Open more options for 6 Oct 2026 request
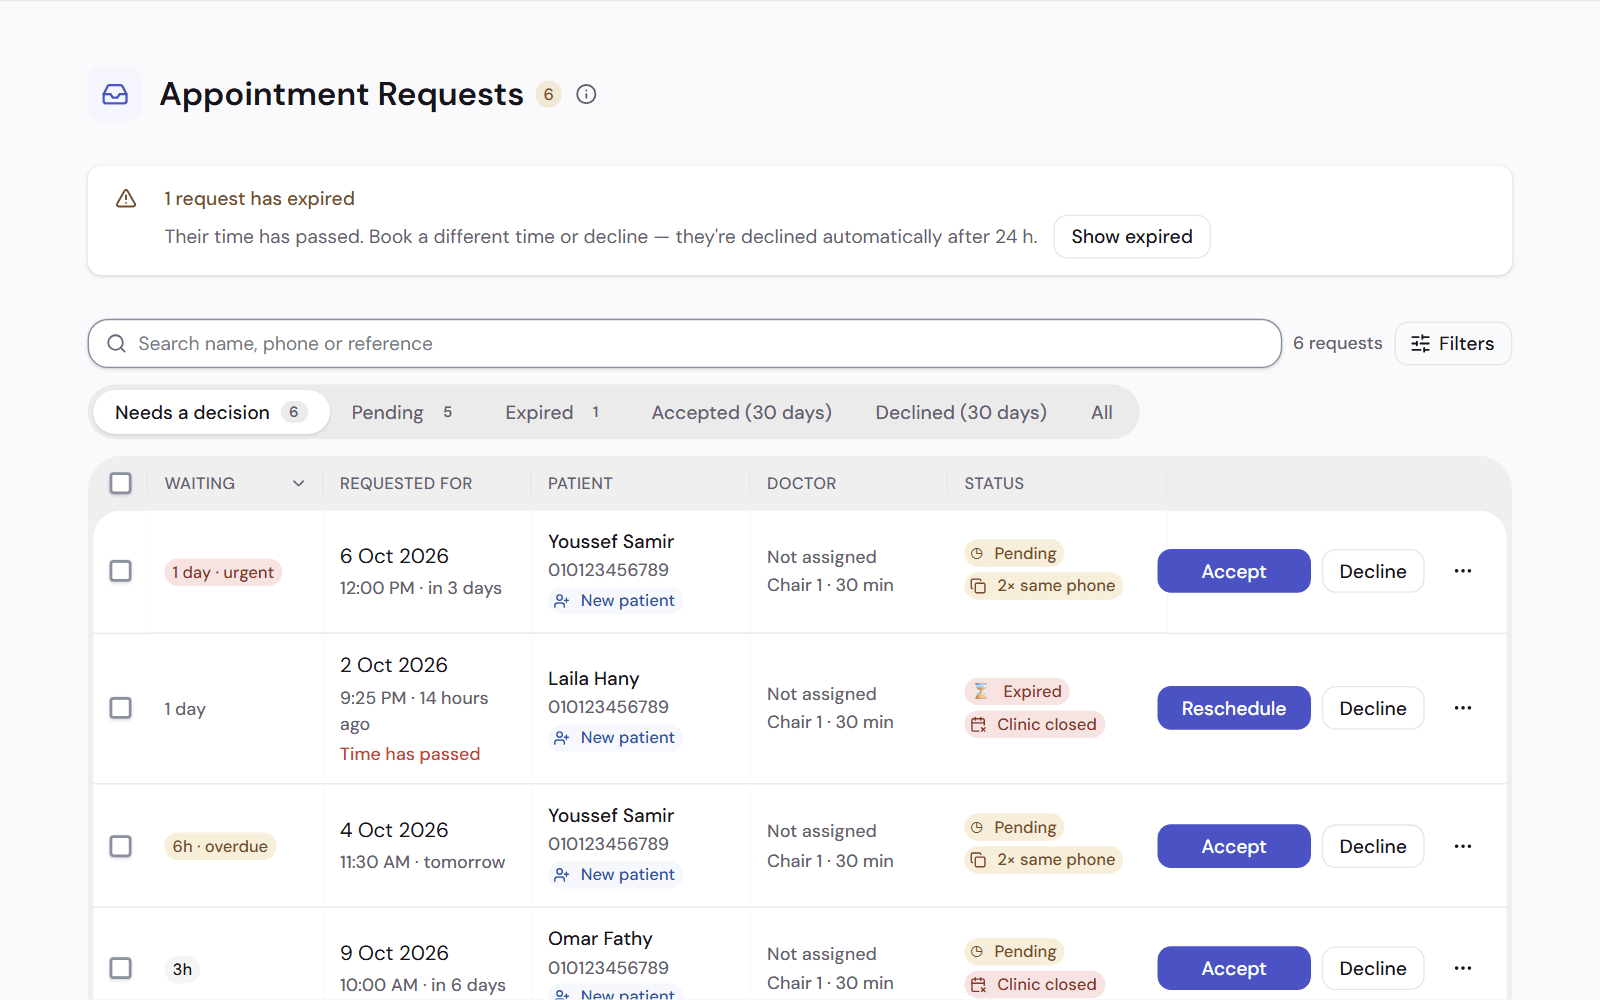The height and width of the screenshot is (1000, 1600). point(1463,571)
